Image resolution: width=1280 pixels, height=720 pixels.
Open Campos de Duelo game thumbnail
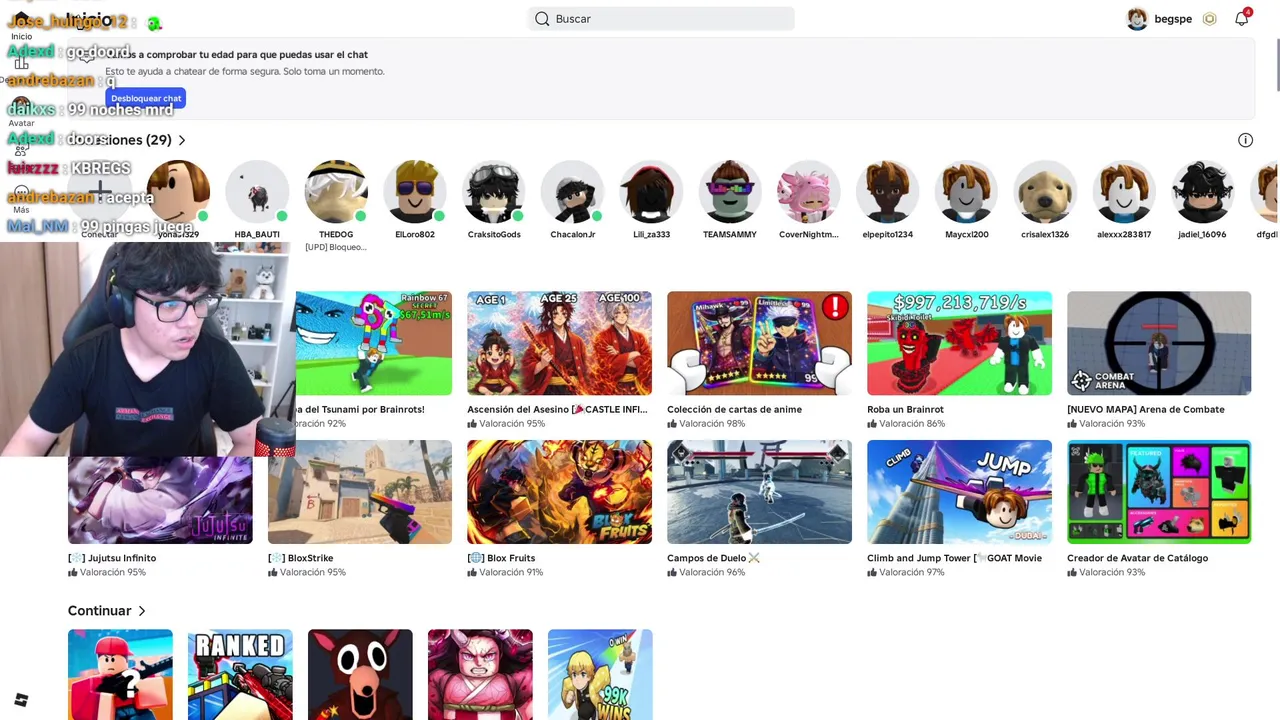[x=759, y=492]
